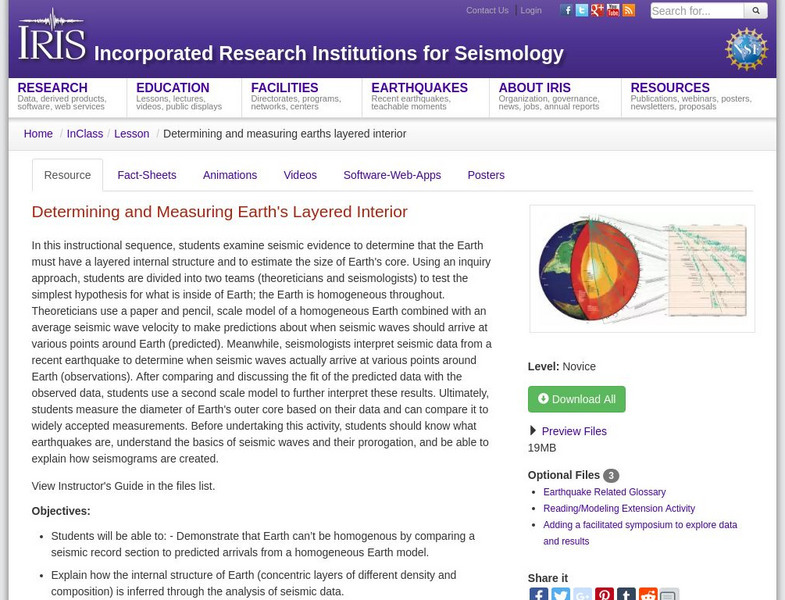The width and height of the screenshot is (785, 600).
Task: Click 'View Instructor's Guide in the files list.' text
Action: pyautogui.click(x=123, y=486)
